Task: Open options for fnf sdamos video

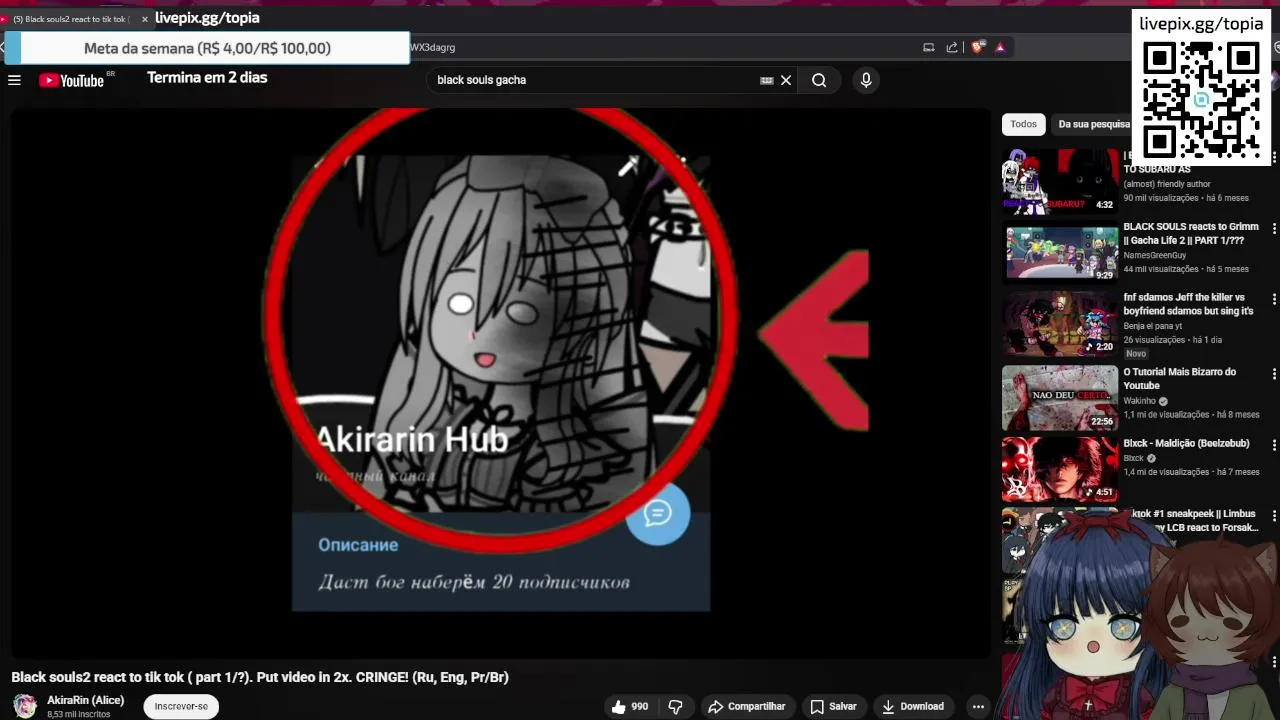Action: (1274, 299)
